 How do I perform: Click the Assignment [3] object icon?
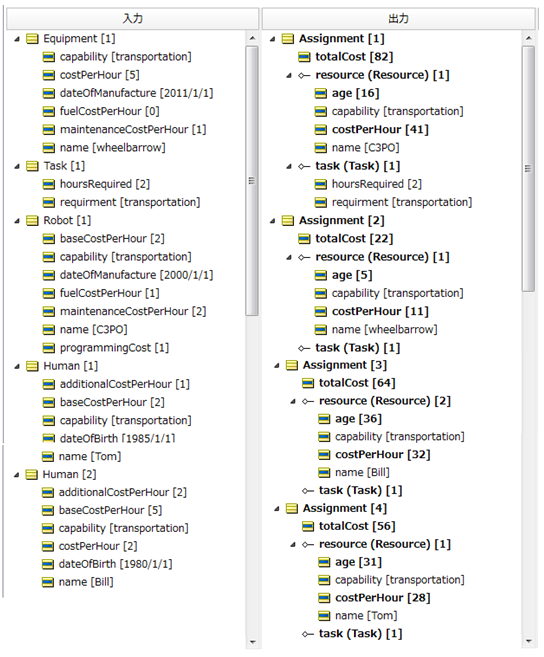[292, 365]
